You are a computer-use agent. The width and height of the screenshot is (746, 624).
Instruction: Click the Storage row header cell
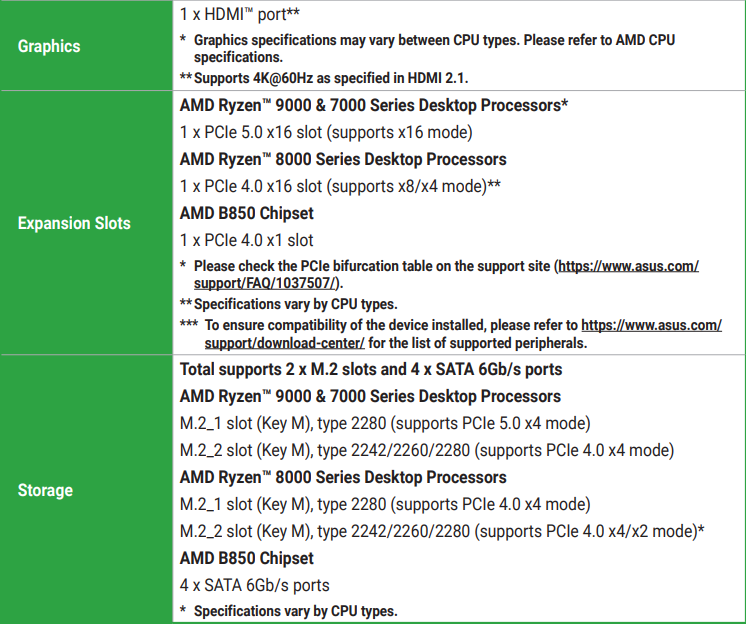86,489
